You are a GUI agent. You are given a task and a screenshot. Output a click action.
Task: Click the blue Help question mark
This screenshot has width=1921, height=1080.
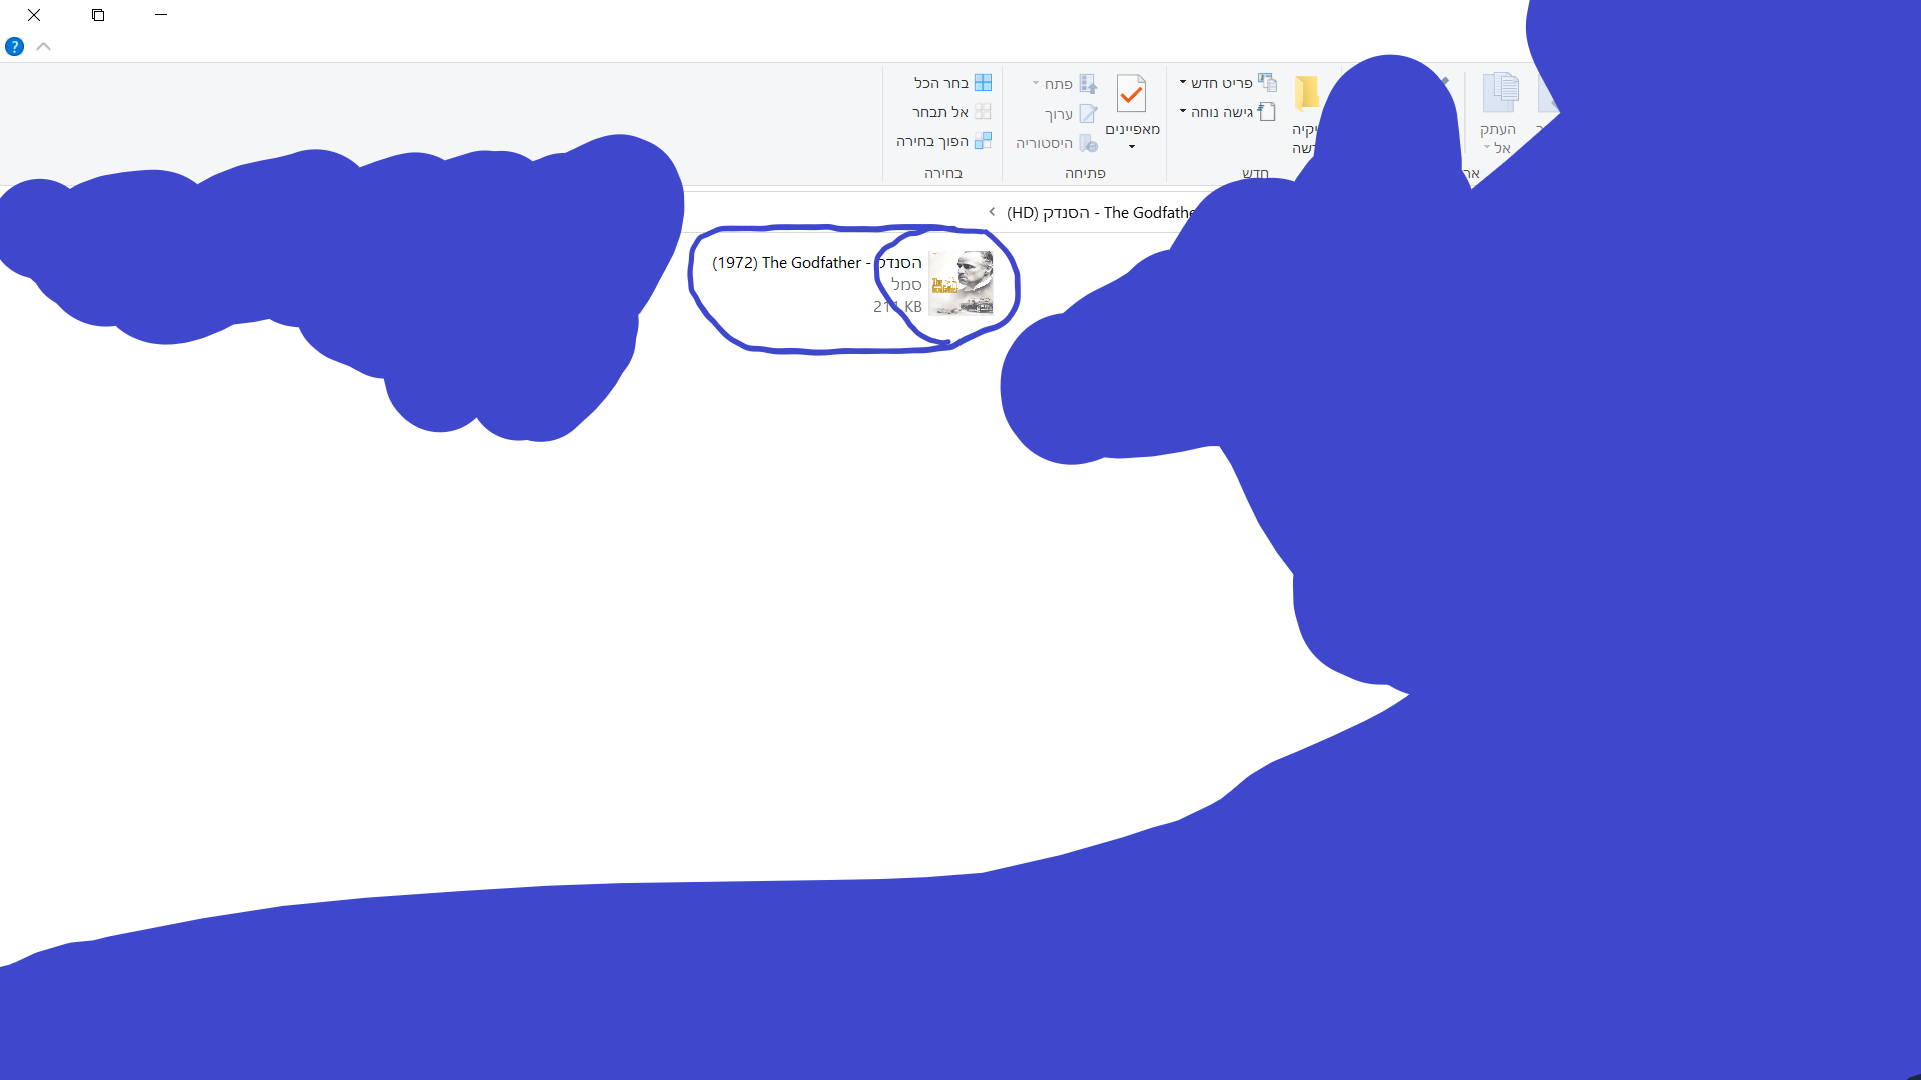point(14,46)
